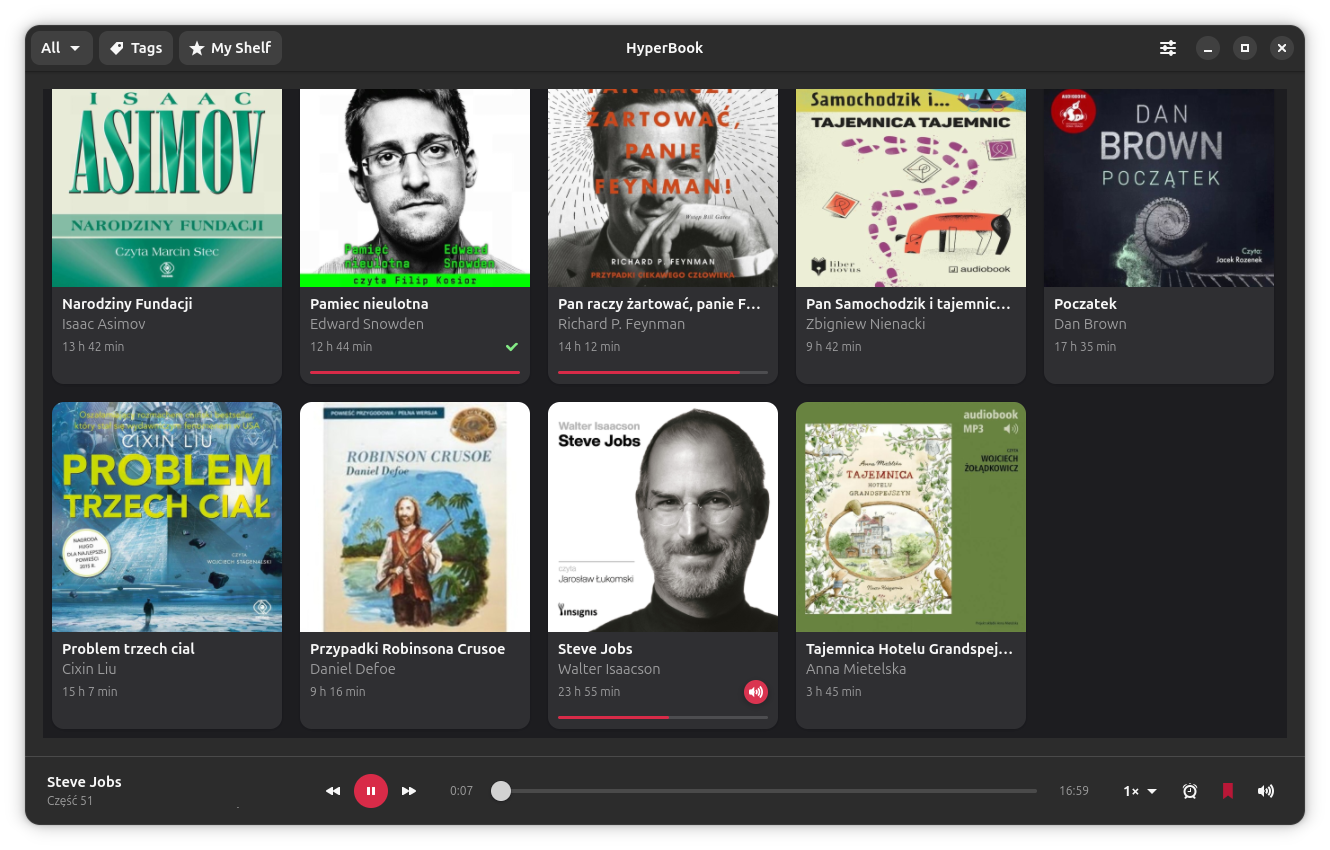Click the remaining time 16:59

[1074, 791]
